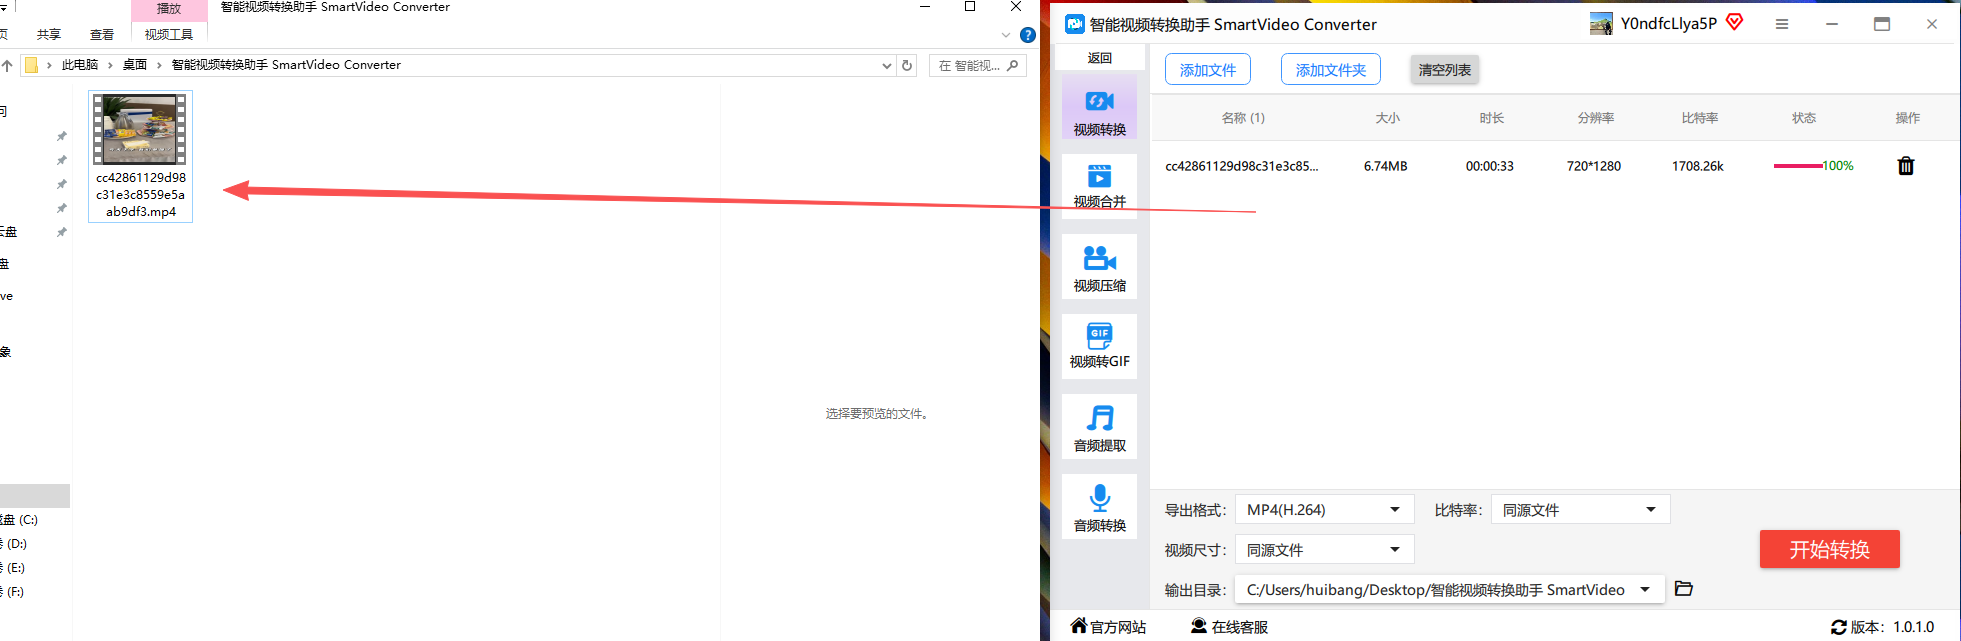Select the mp4 video thumbnail in Explorer

(140, 130)
